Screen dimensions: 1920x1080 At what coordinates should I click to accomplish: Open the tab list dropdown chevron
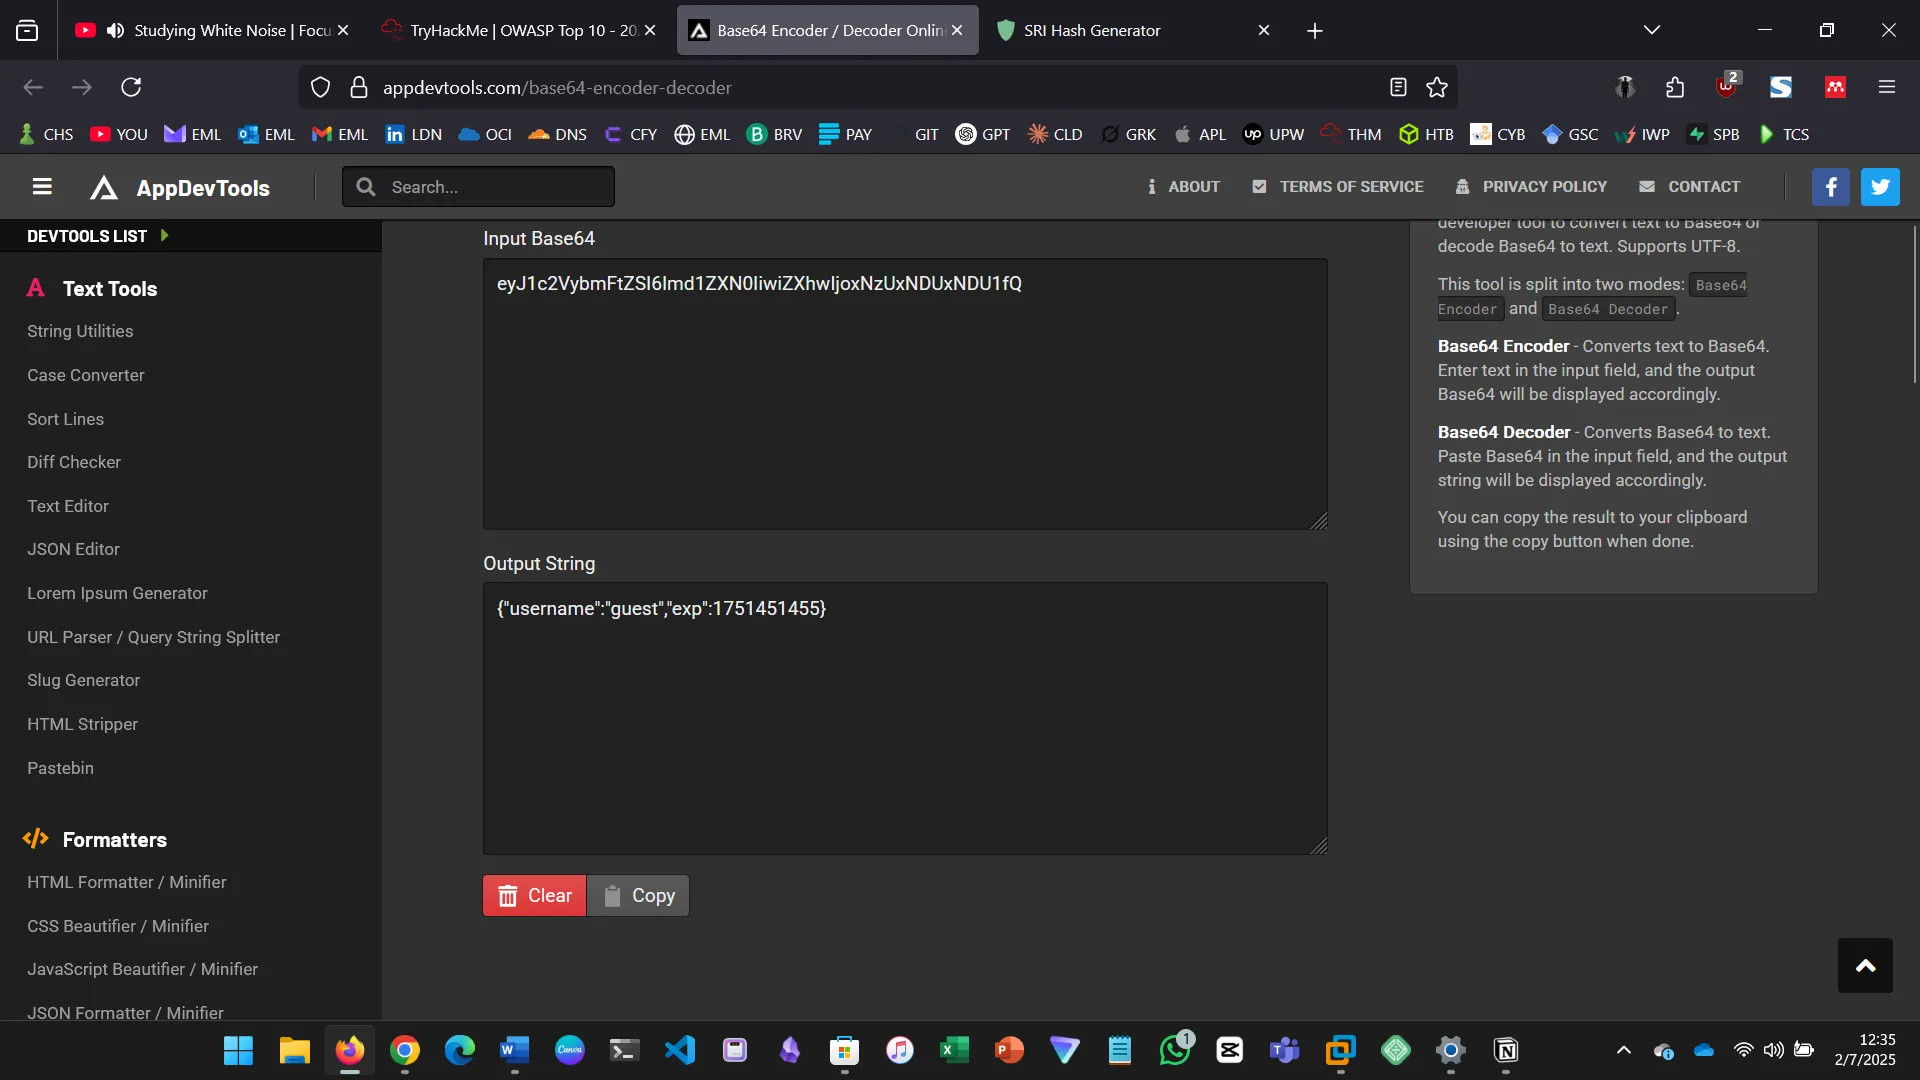(1652, 30)
